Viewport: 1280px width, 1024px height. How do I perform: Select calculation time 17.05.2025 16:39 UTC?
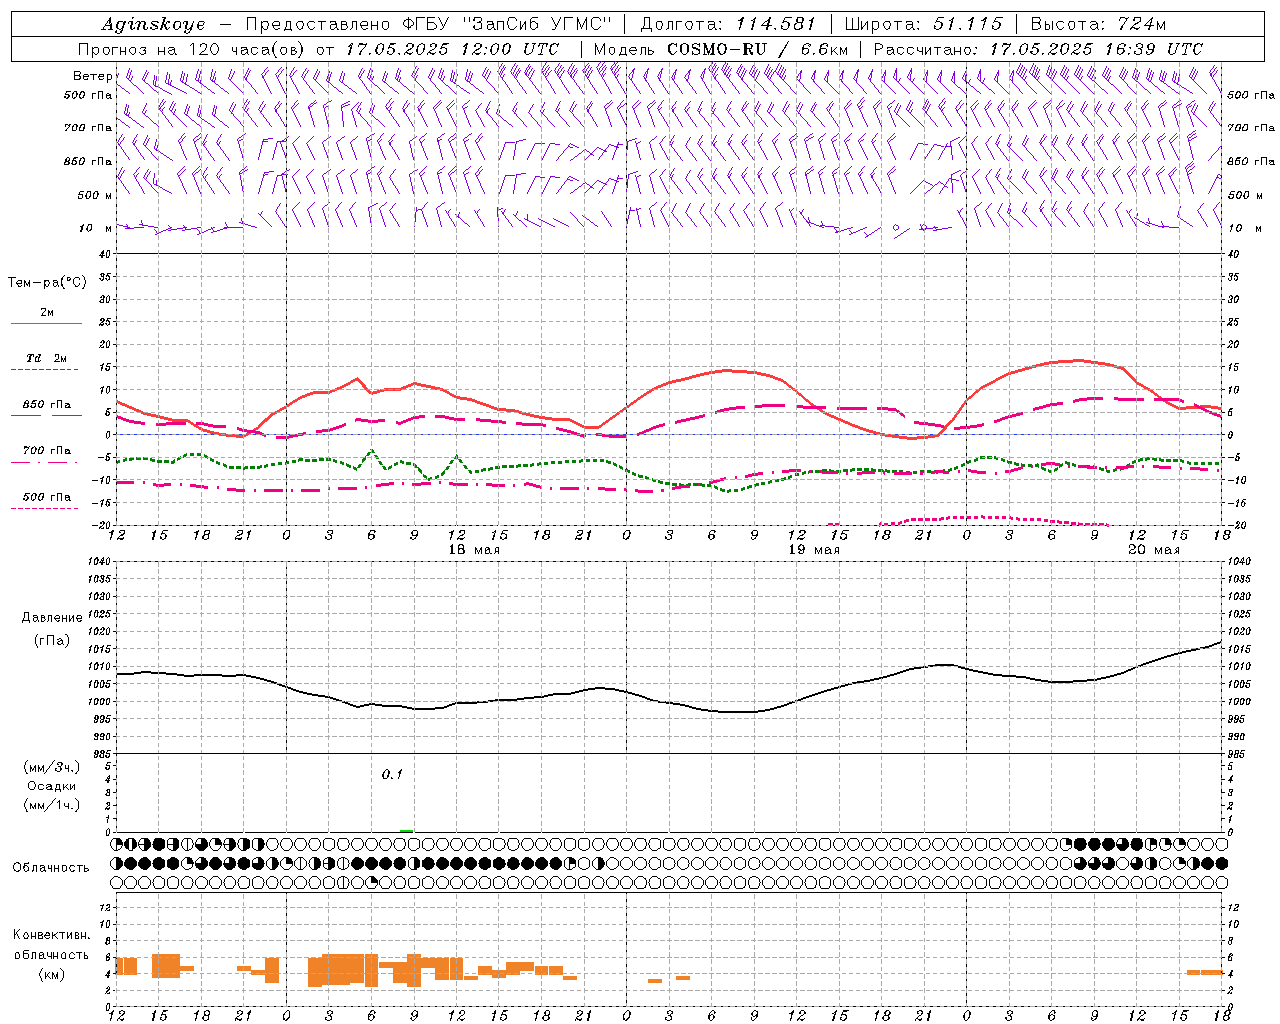click(x=1096, y=48)
